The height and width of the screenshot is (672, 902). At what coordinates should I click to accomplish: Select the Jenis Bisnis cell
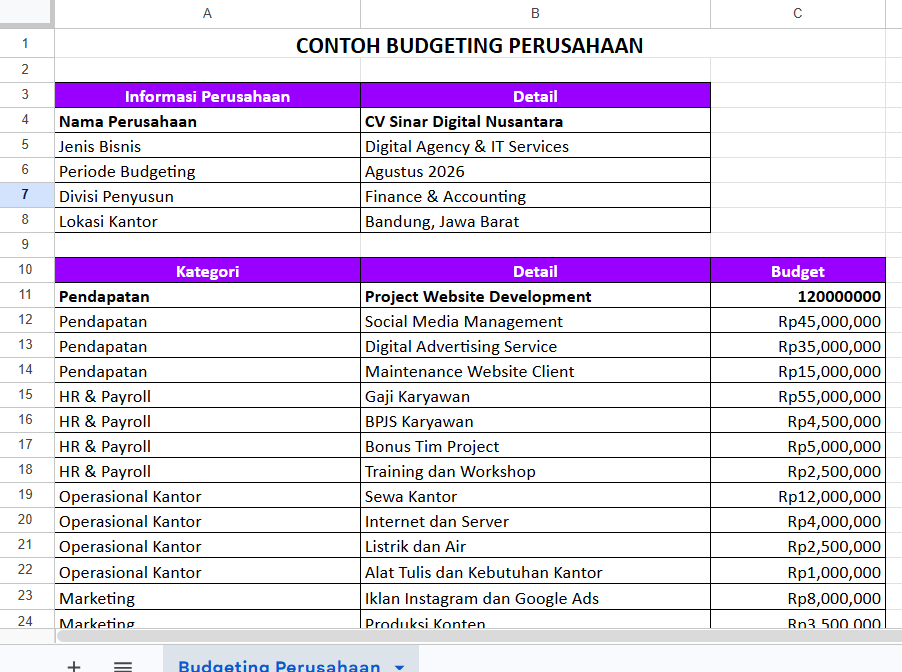208,146
